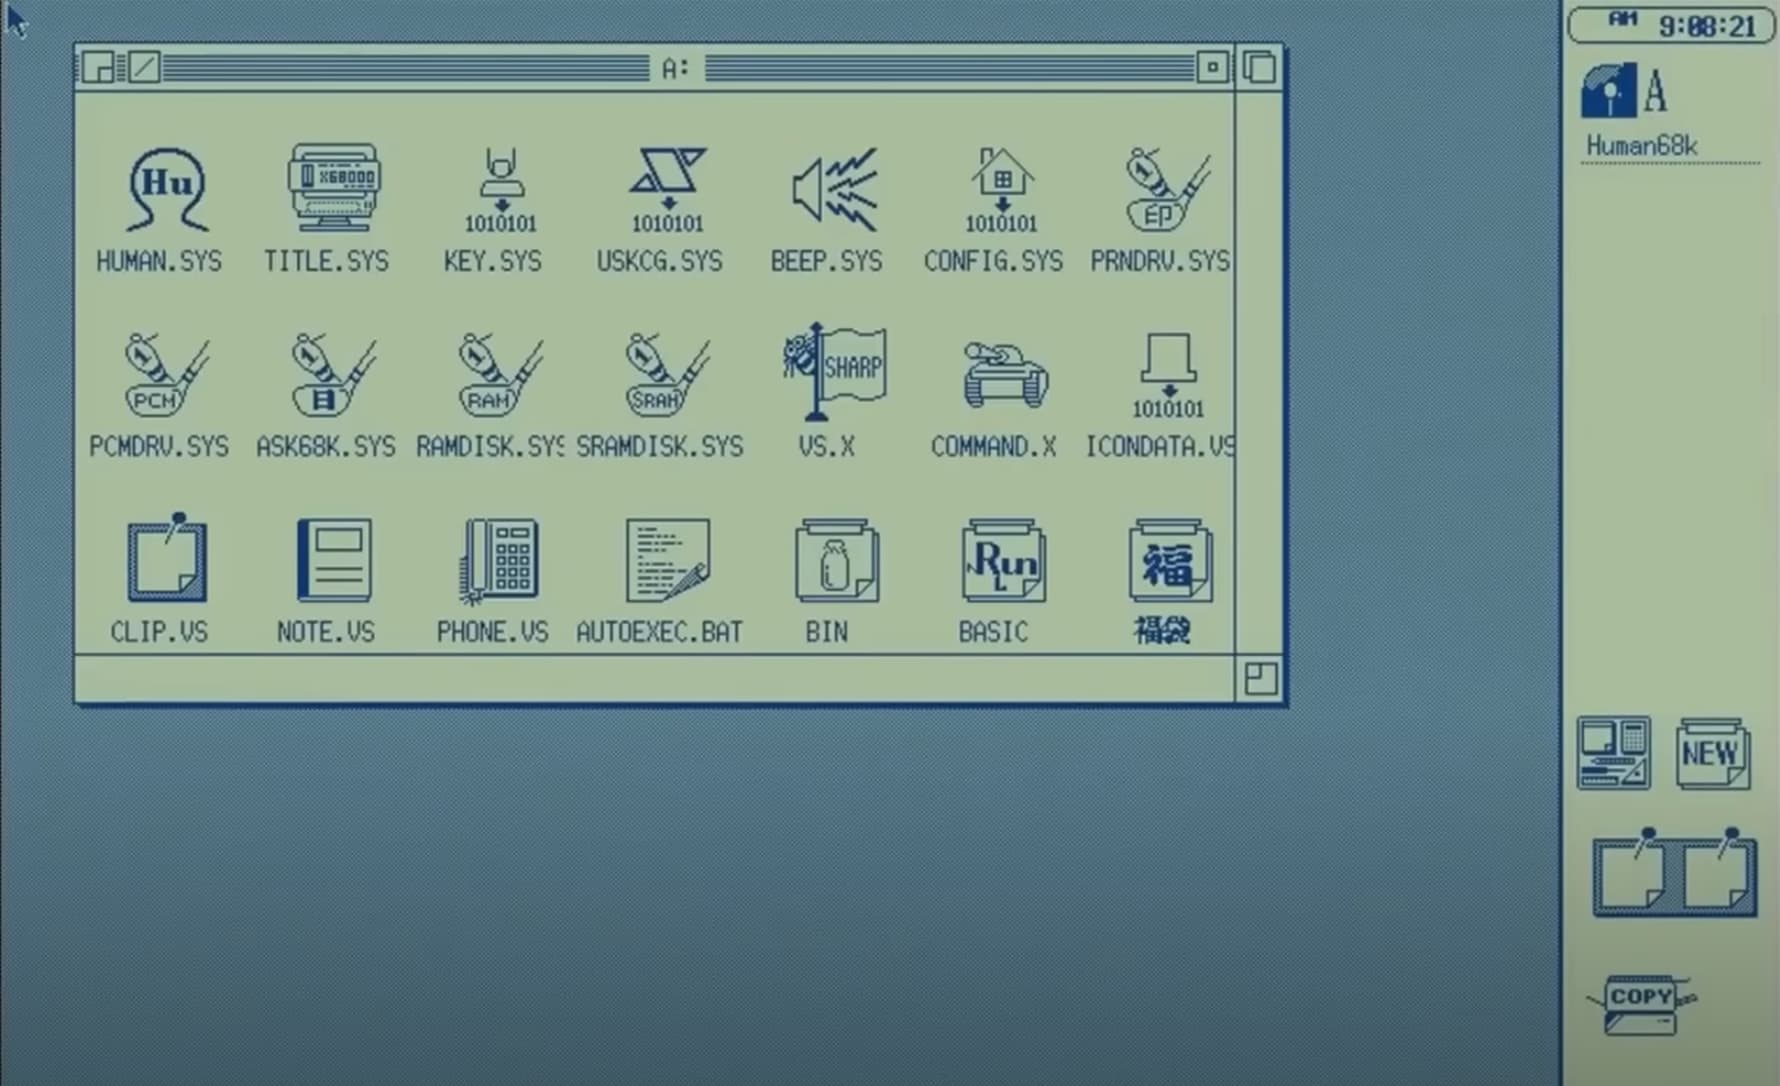The image size is (1780, 1086).
Task: Open the 福袋 folder icon
Action: point(1170,560)
